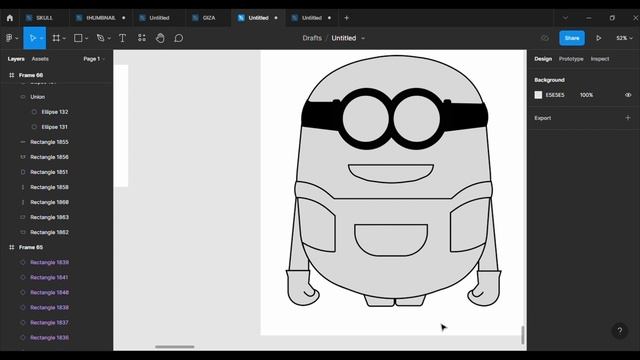
Task: Click the background hex value E5E5E5
Action: point(555,95)
